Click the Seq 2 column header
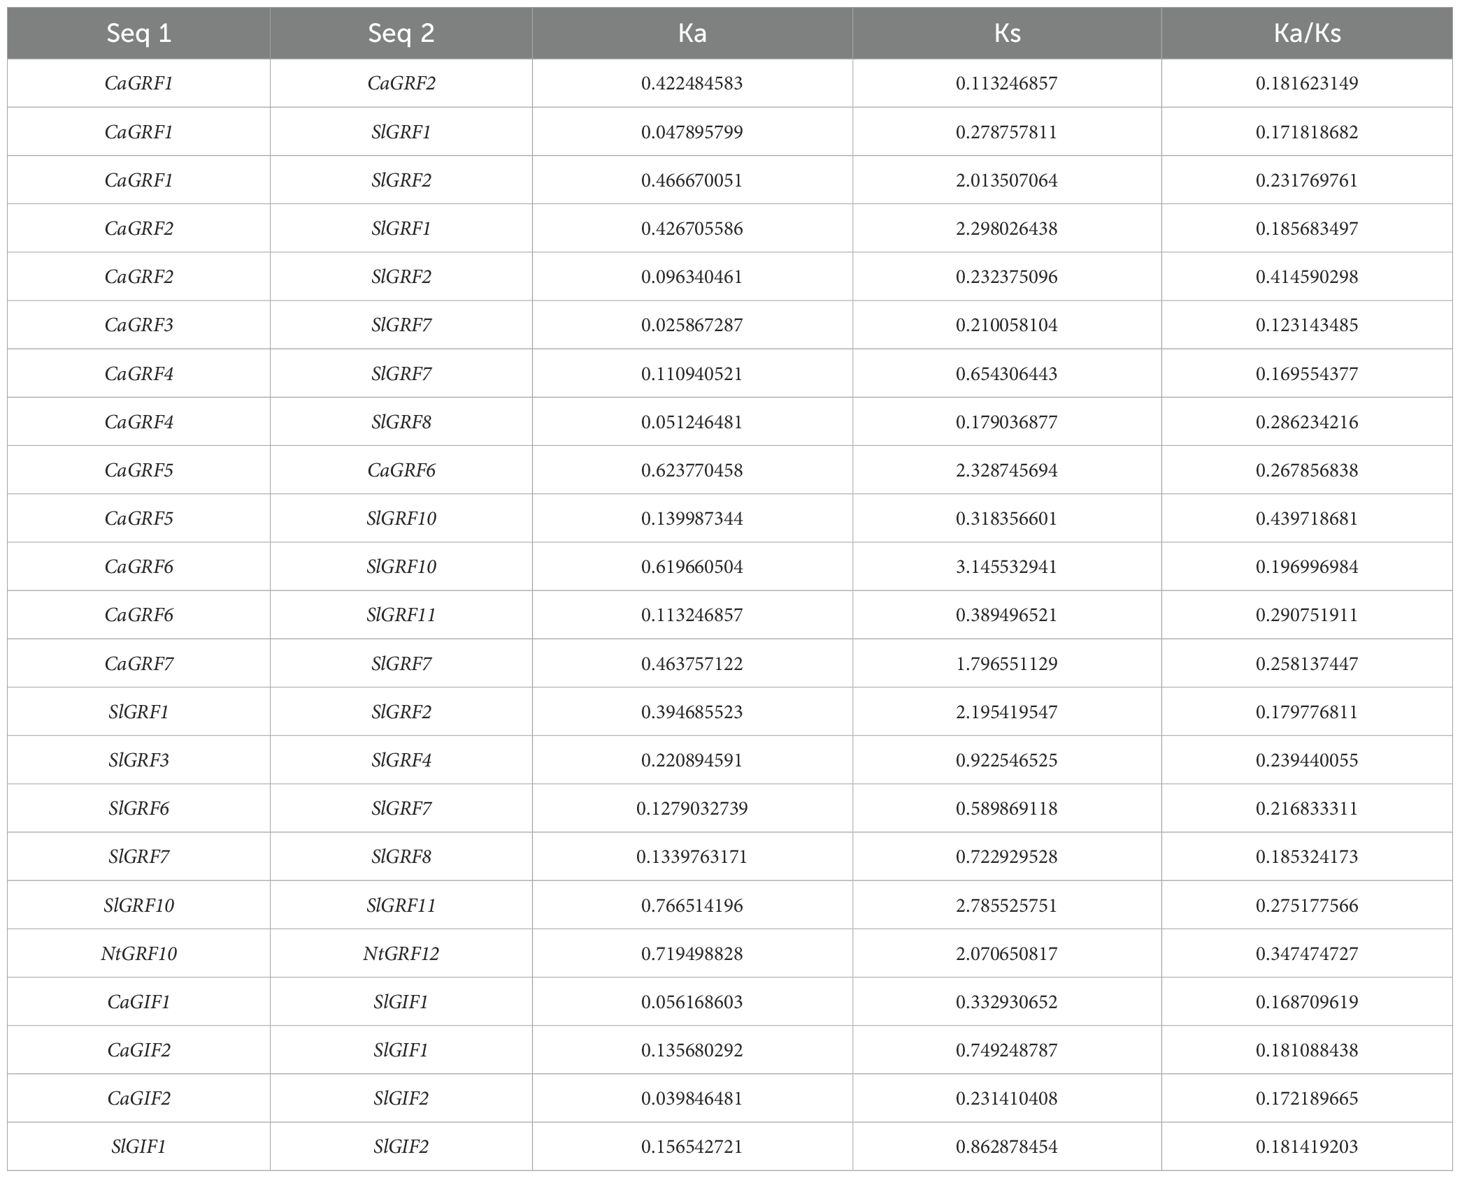The height and width of the screenshot is (1178, 1460). (401, 33)
